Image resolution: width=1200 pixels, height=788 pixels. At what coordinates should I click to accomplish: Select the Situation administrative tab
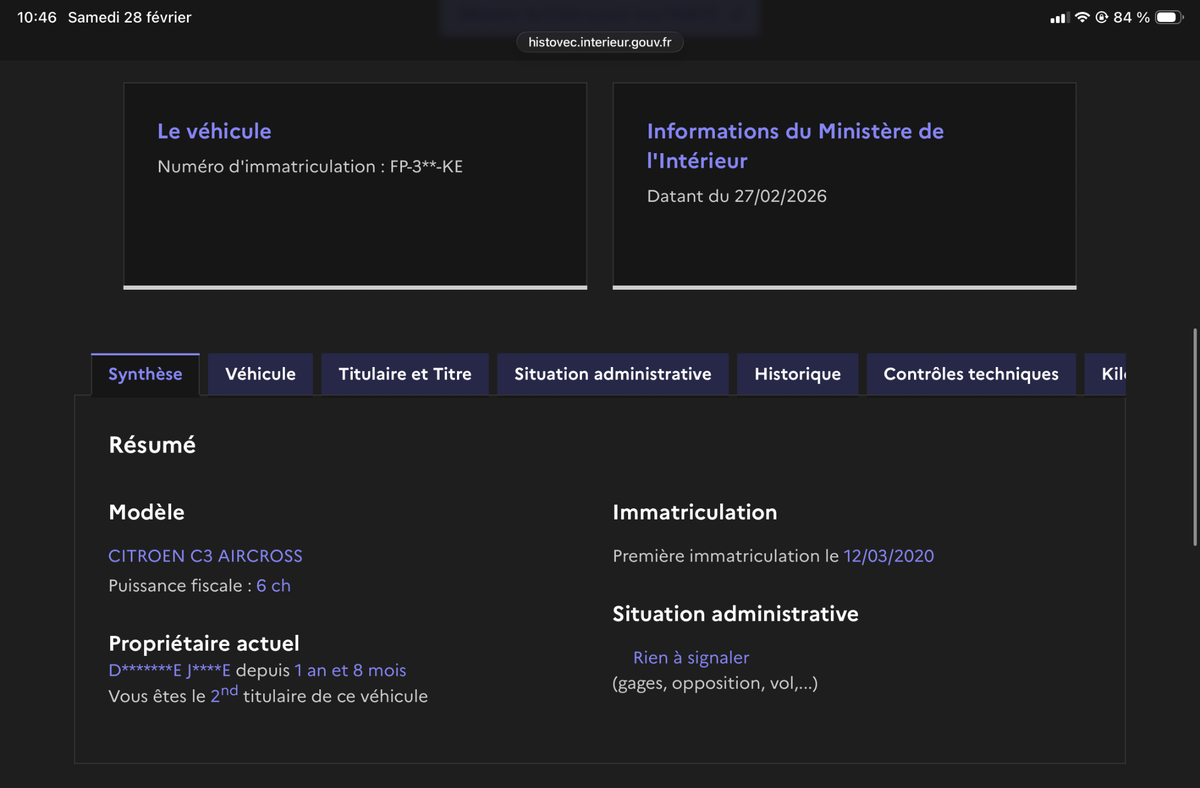(x=612, y=373)
